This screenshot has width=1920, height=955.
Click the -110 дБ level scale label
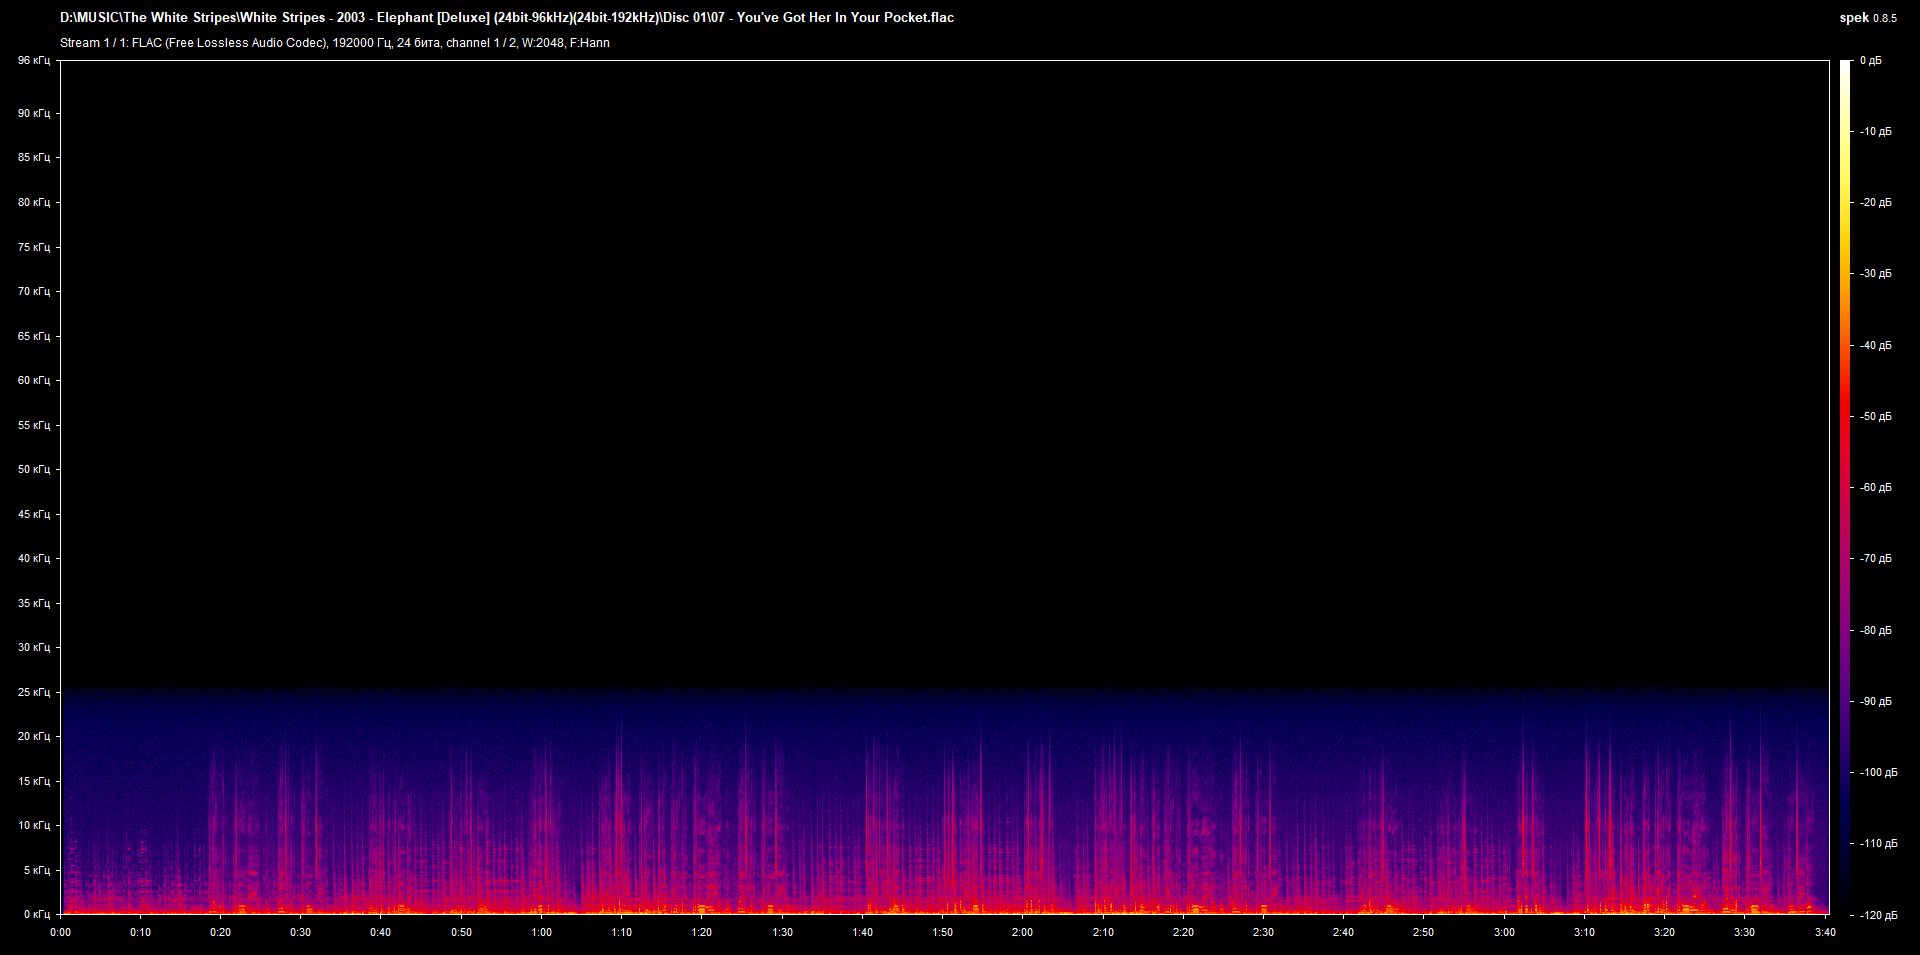(x=1879, y=844)
